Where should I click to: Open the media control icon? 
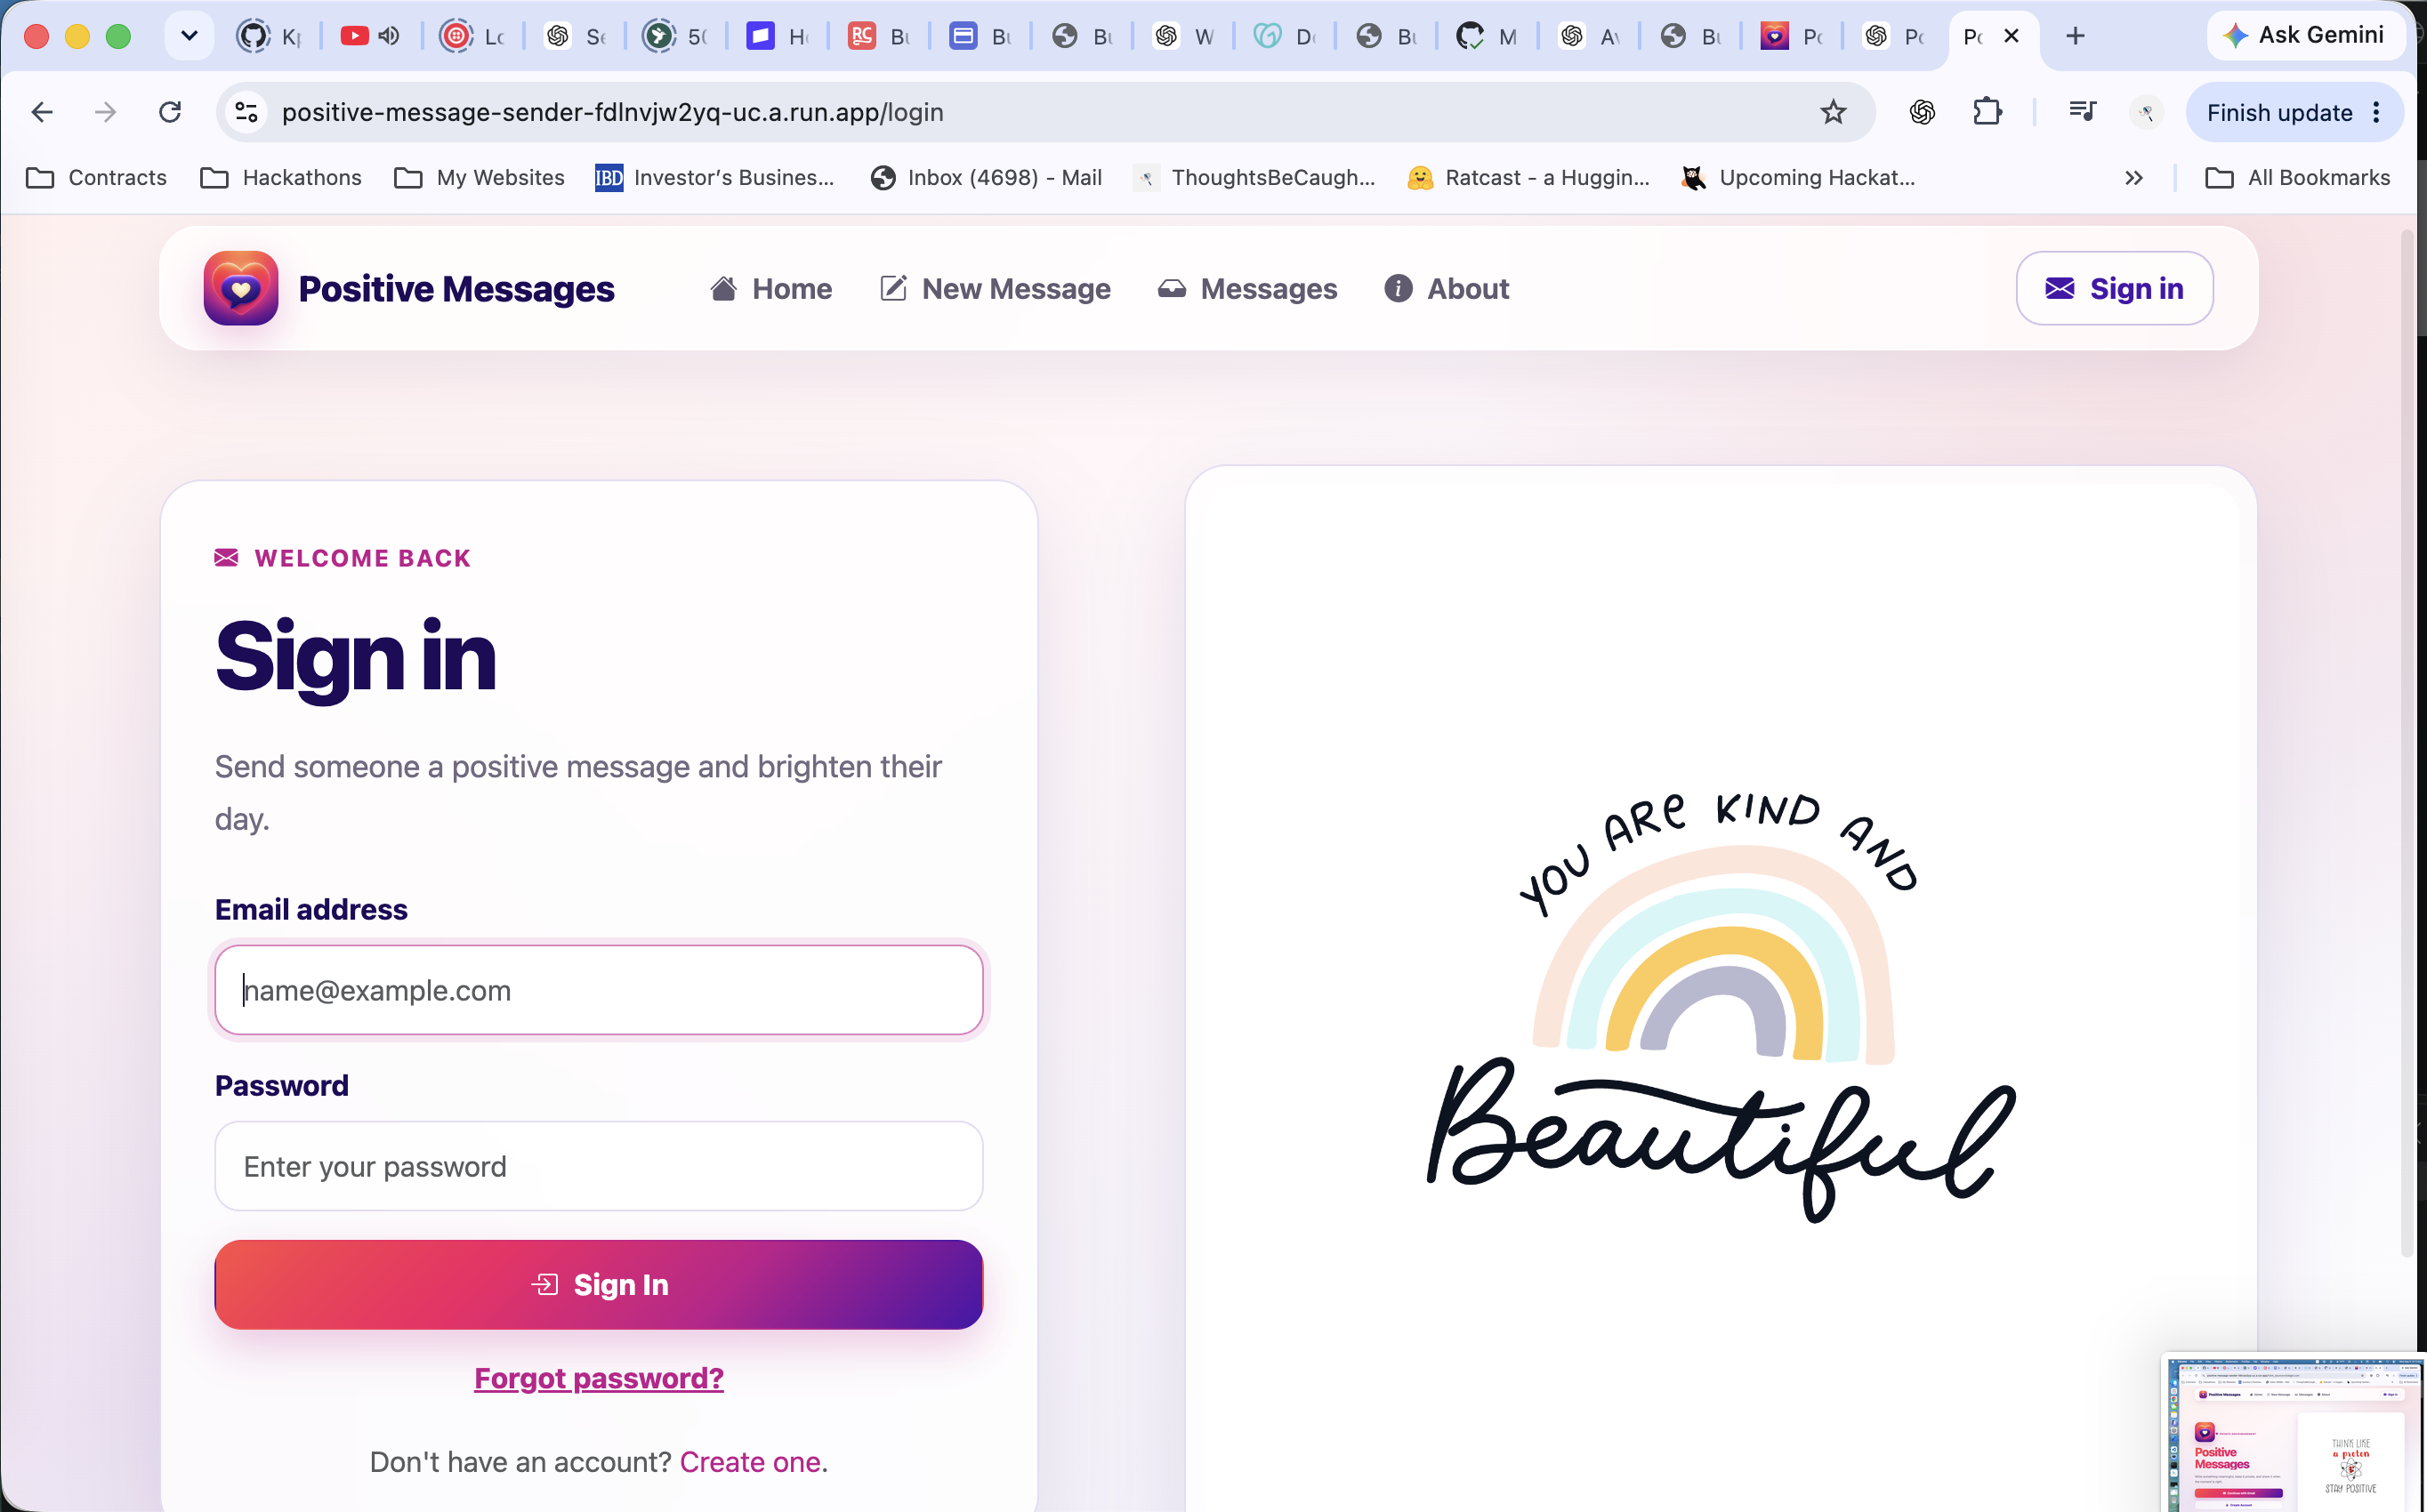(2082, 112)
